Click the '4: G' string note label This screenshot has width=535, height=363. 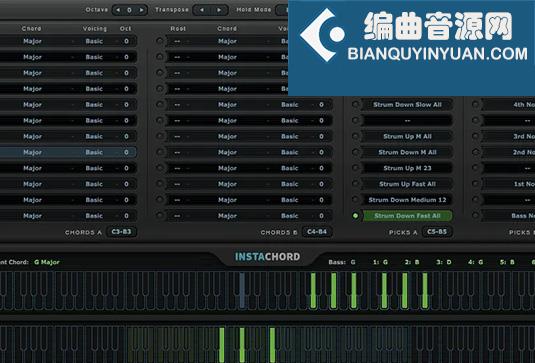click(475, 262)
